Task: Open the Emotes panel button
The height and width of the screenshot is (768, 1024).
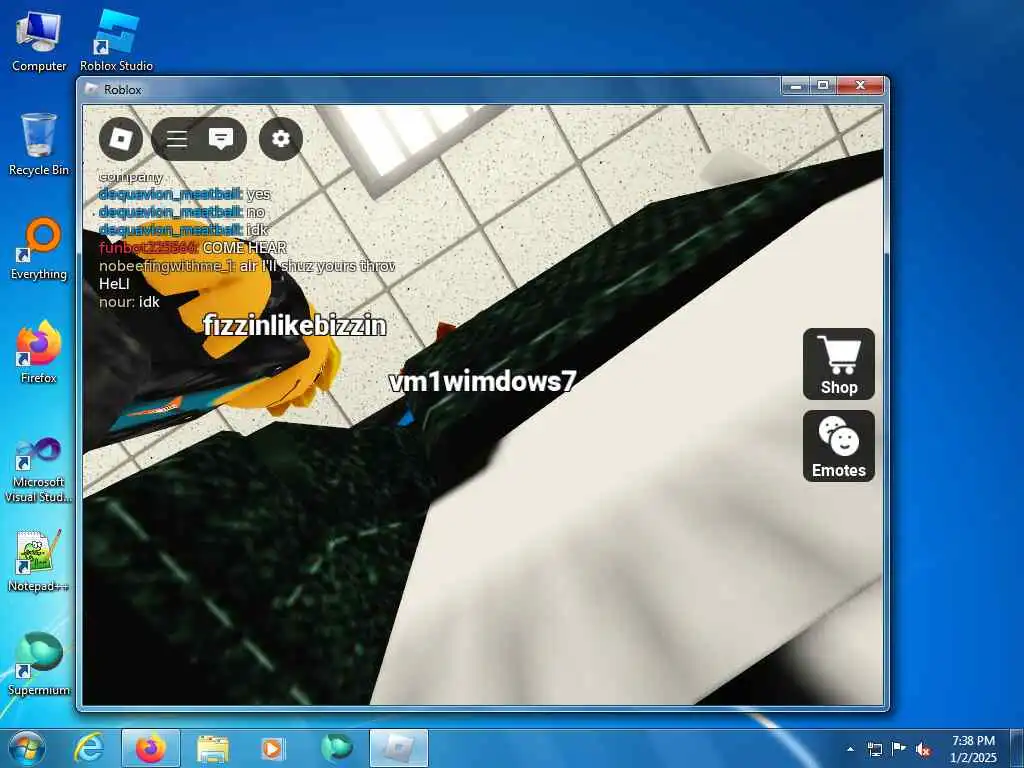Action: [x=839, y=446]
